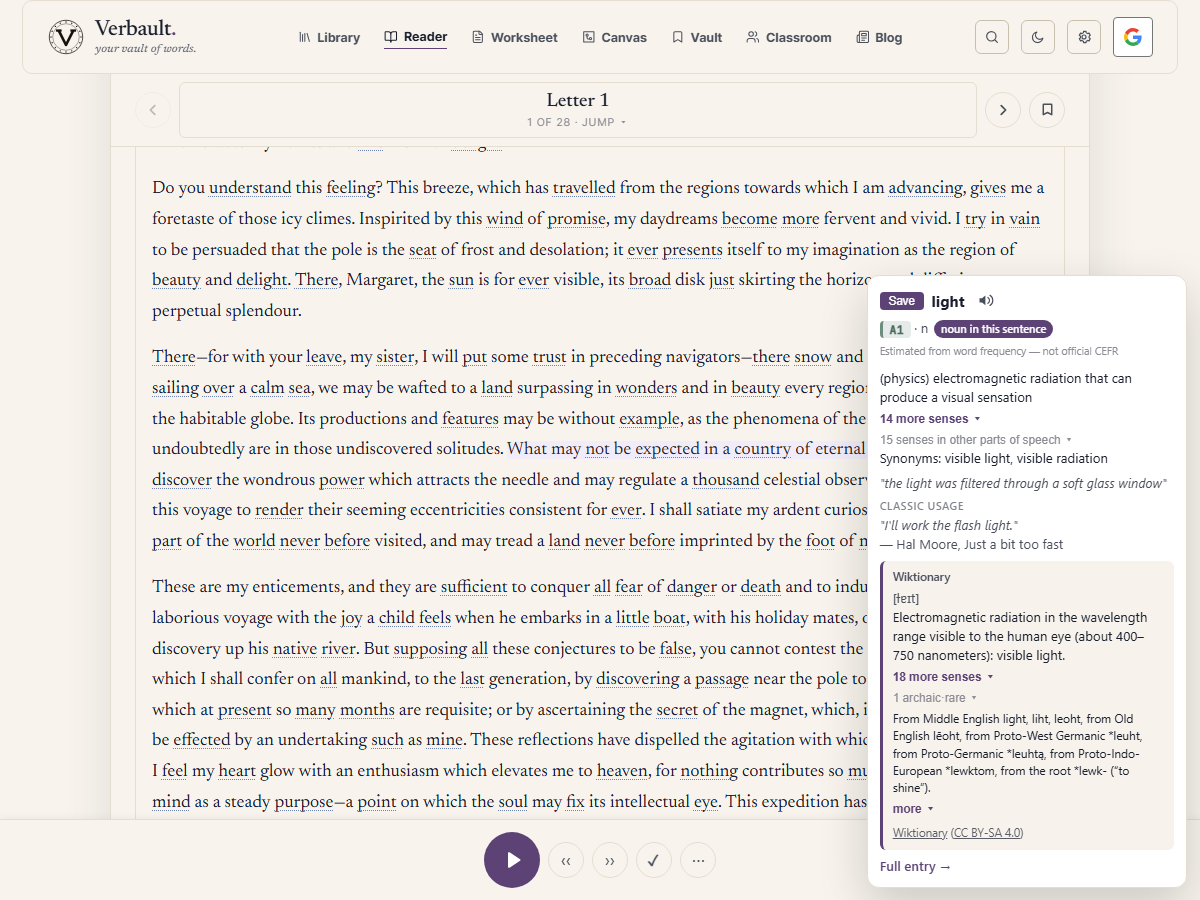Screen dimensions: 1200x900
Task: Click the underlined word 'country'
Action: pos(763,450)
